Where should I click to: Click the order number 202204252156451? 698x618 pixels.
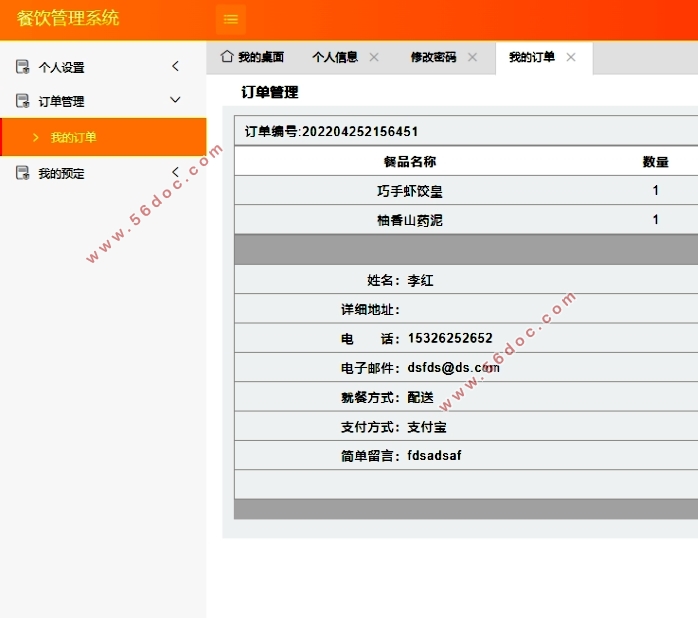(360, 131)
